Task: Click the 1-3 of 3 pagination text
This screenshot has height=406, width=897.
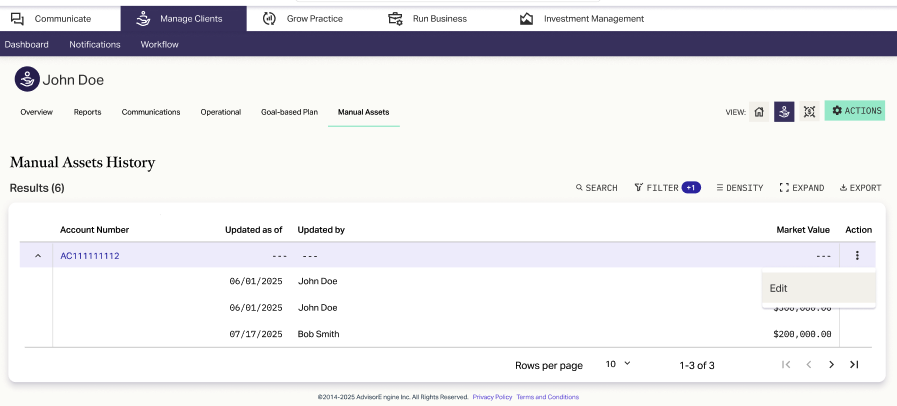Action: click(697, 365)
